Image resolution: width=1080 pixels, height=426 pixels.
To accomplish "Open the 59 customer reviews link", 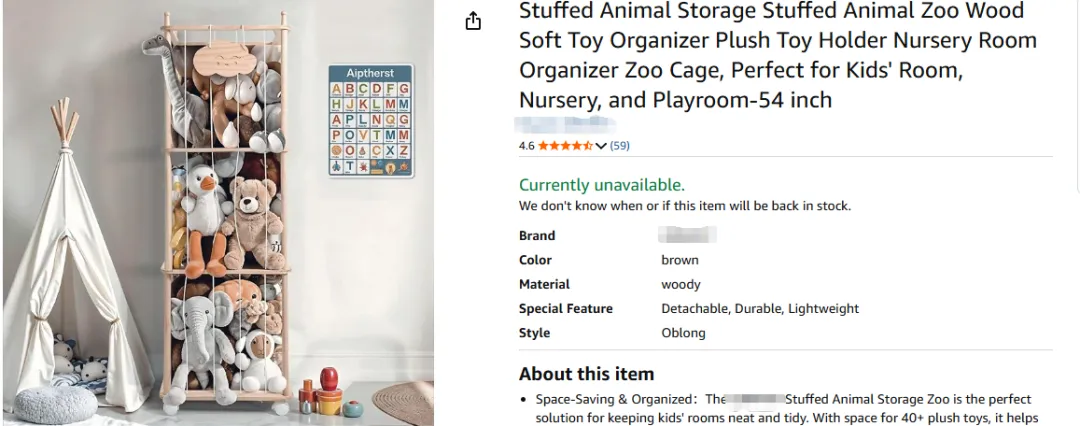I will (x=620, y=146).
